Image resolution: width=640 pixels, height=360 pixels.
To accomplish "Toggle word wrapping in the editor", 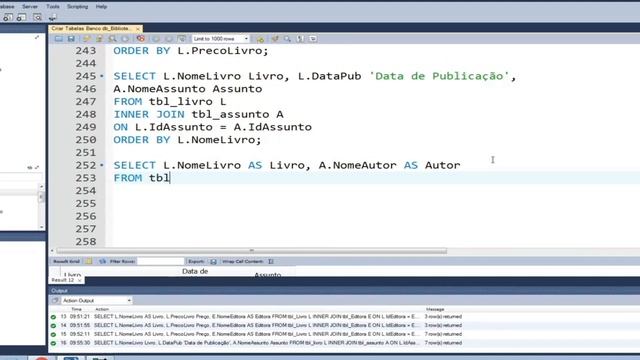I will tap(313, 39).
